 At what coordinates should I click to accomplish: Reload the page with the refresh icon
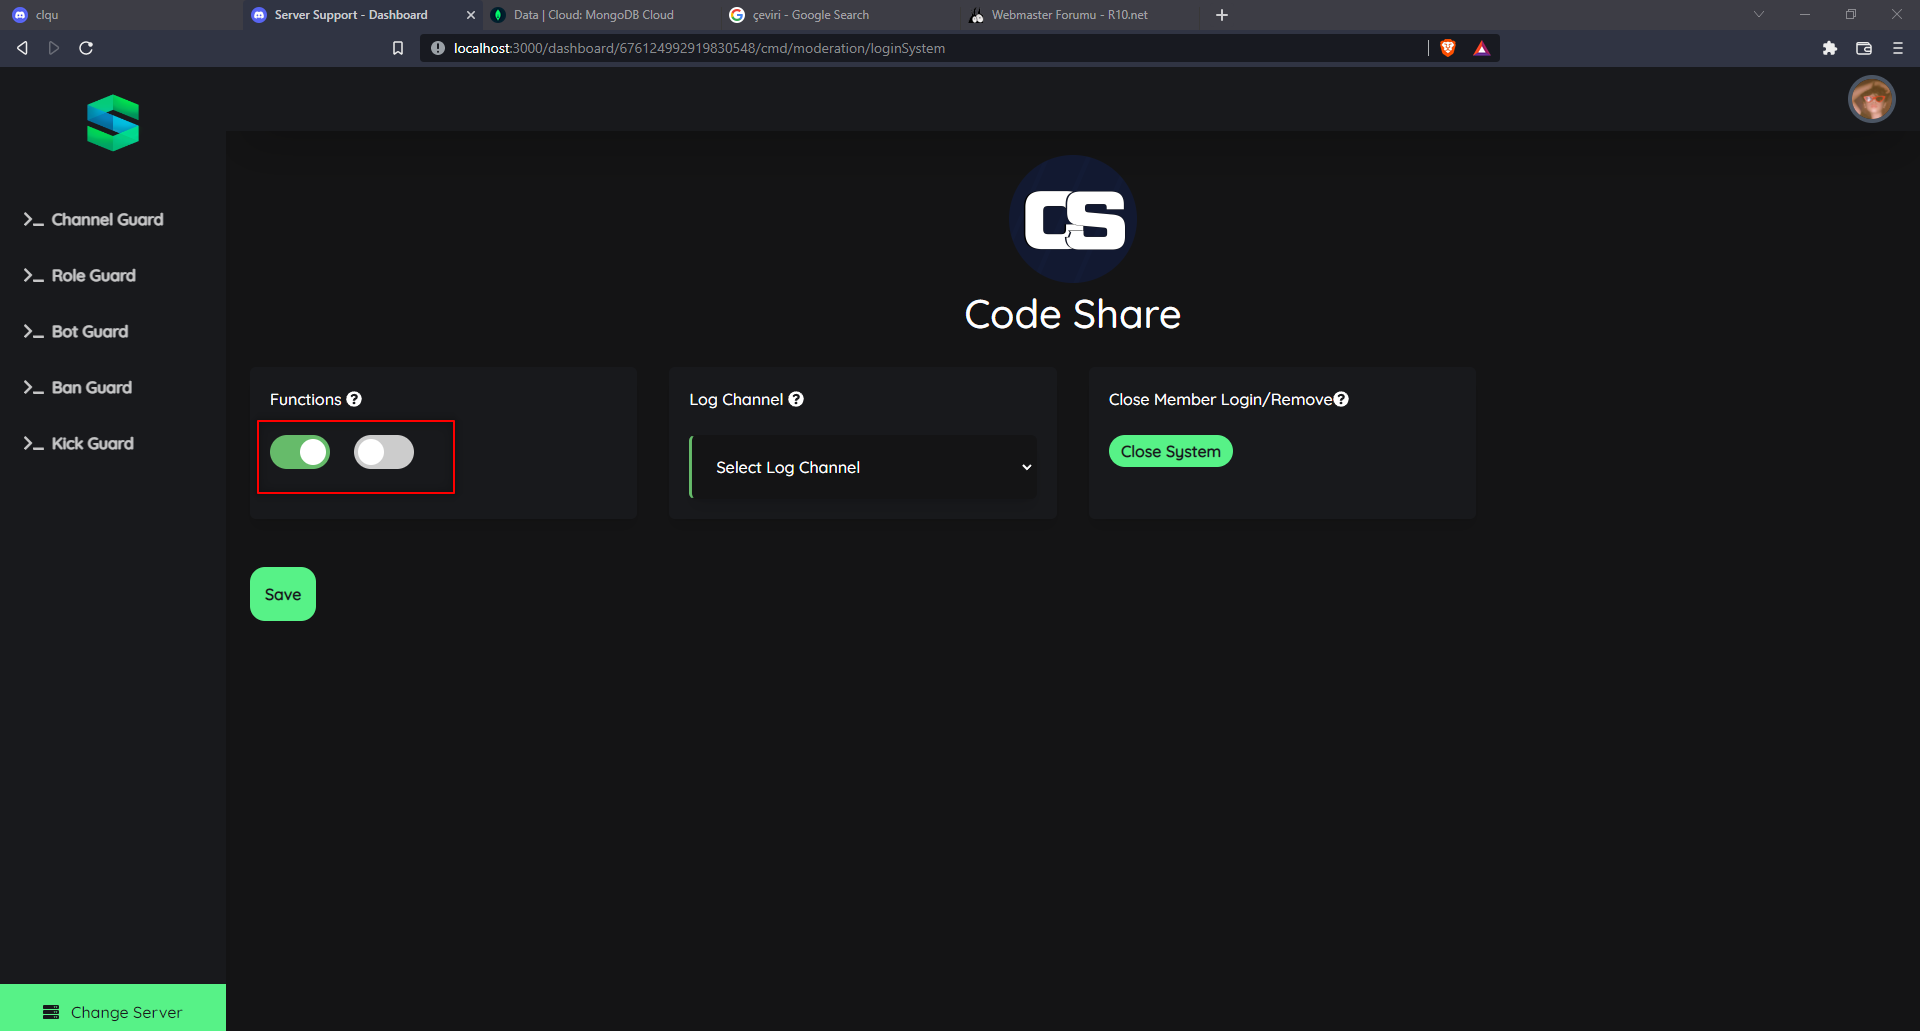point(86,48)
